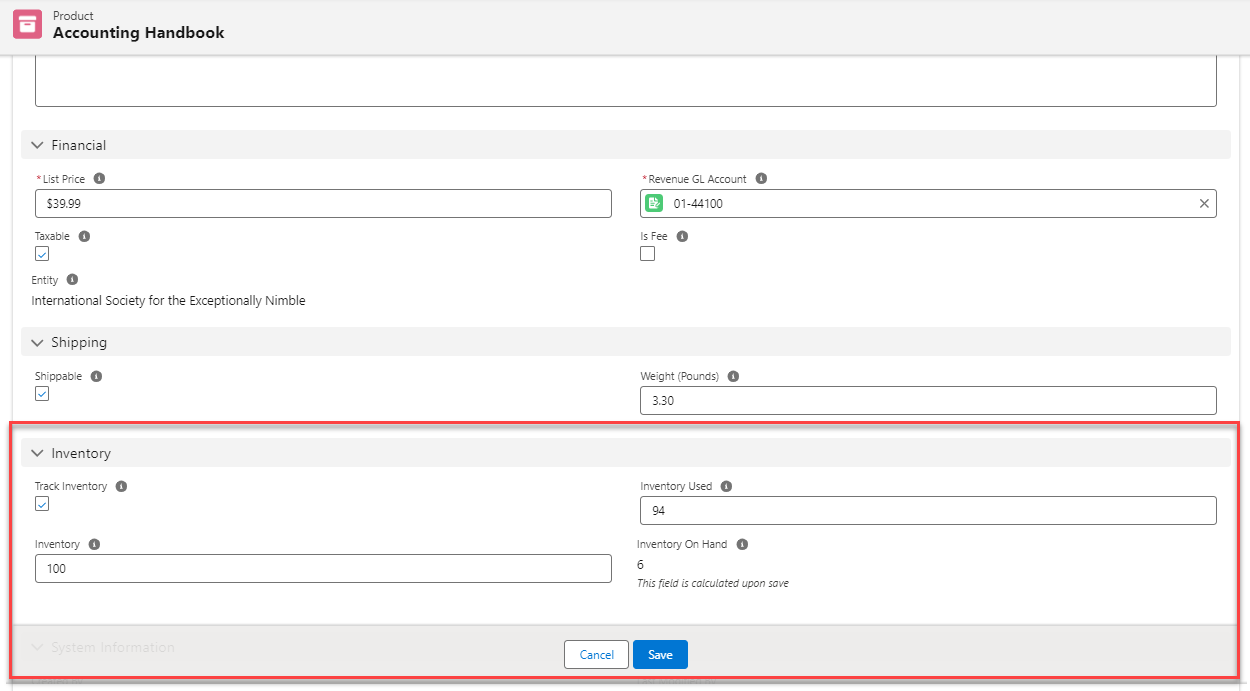Uncheck the Taxable checkbox

click(42, 254)
